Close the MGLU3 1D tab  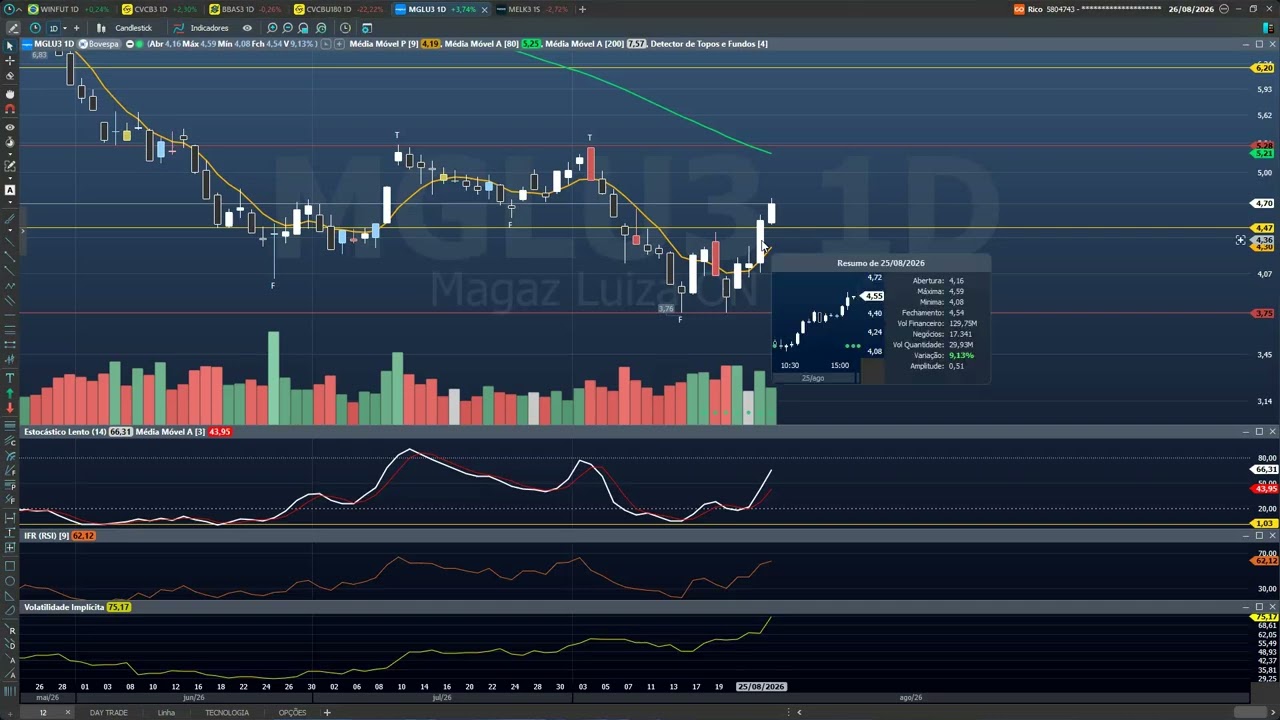[485, 9]
